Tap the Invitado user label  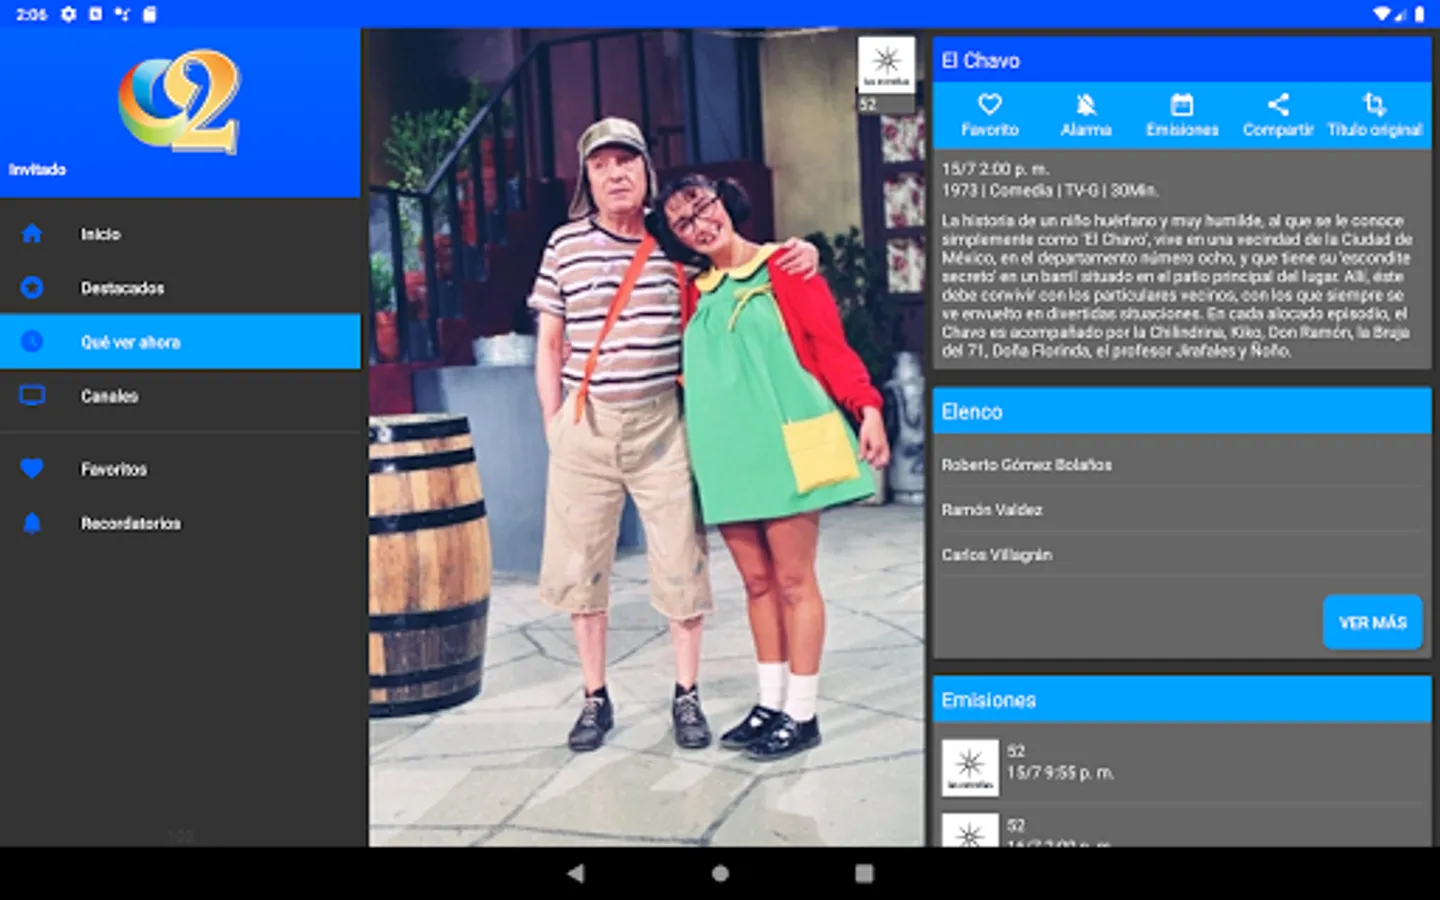(x=38, y=170)
